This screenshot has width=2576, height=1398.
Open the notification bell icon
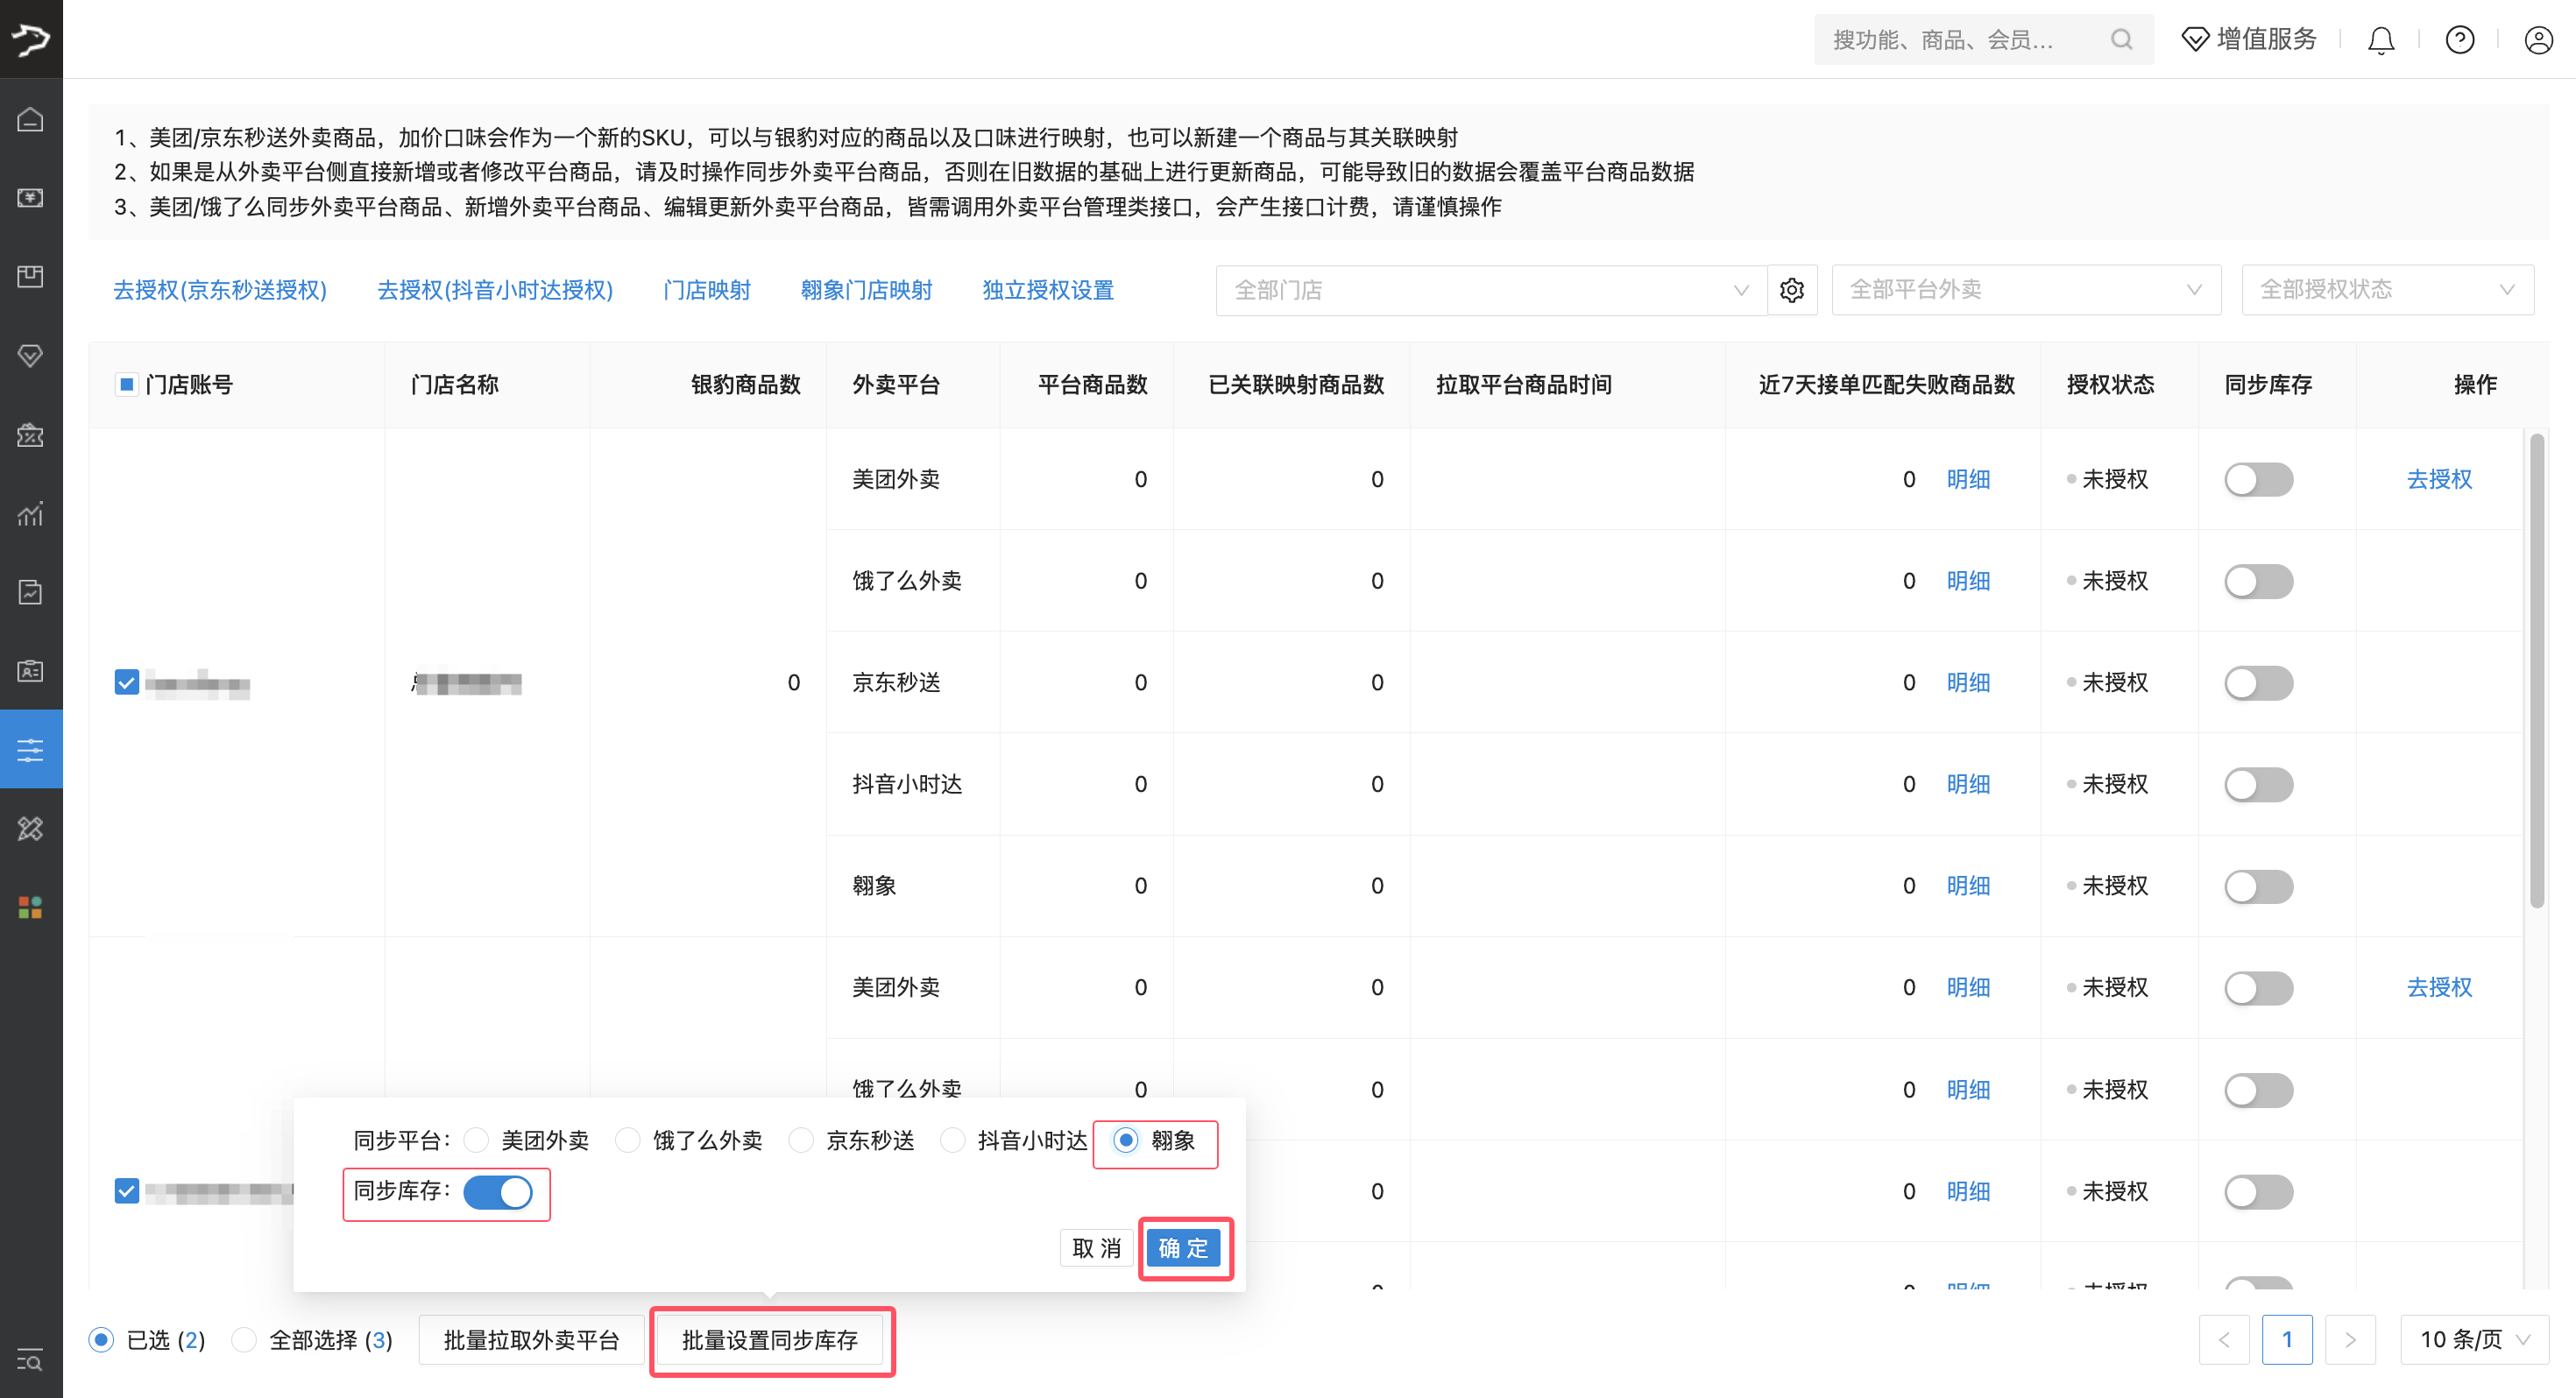point(2381,40)
